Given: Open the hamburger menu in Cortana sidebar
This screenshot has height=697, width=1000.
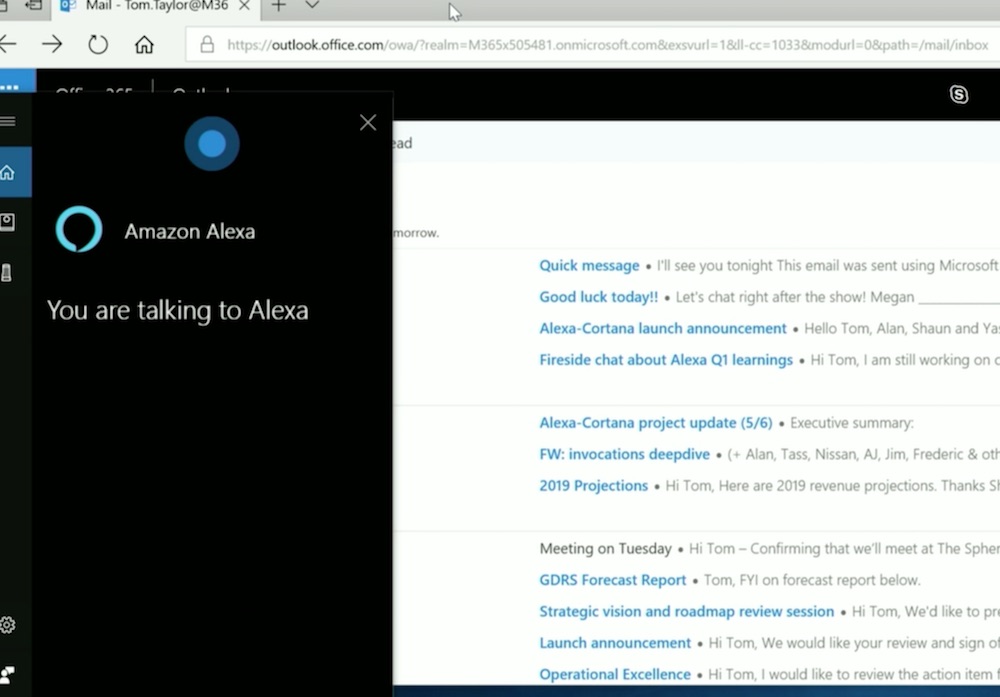Looking at the screenshot, I should point(9,123).
